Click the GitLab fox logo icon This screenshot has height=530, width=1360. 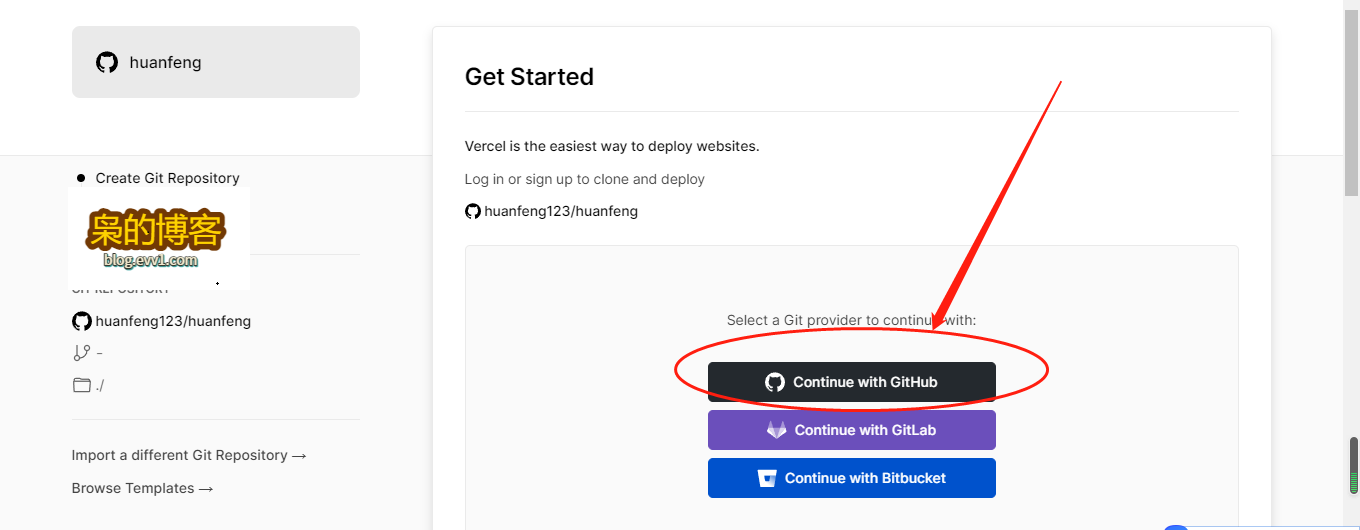coord(777,430)
